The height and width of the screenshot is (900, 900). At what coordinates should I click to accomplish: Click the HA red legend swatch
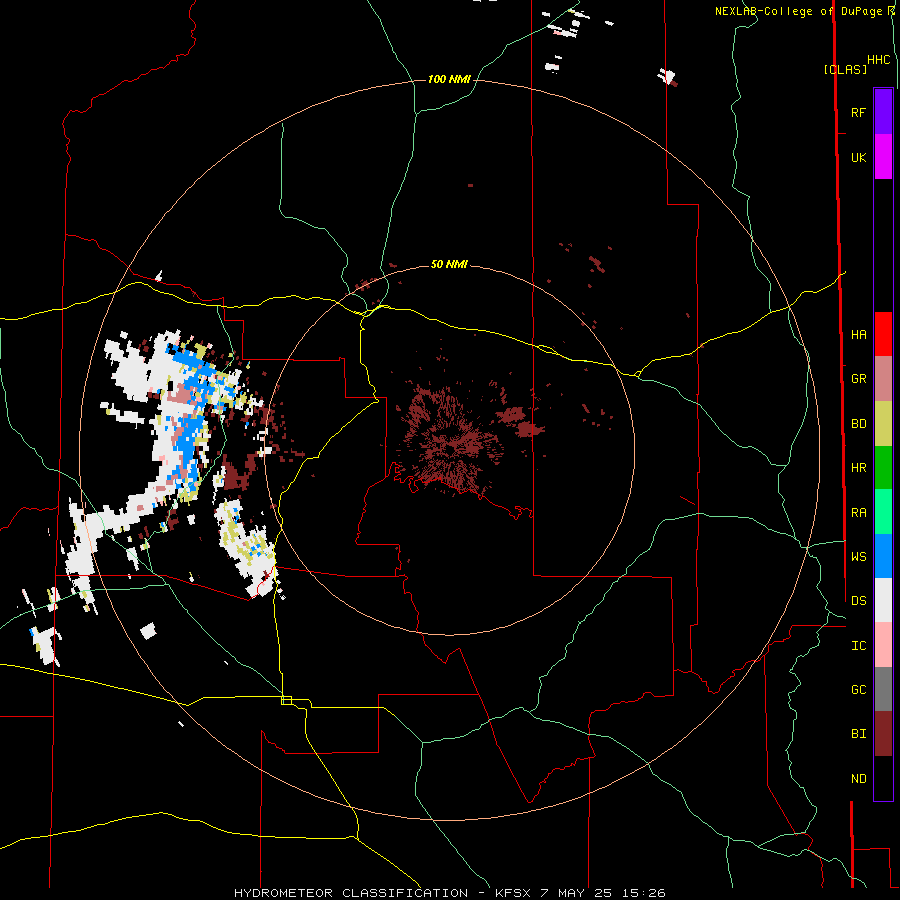click(x=883, y=334)
